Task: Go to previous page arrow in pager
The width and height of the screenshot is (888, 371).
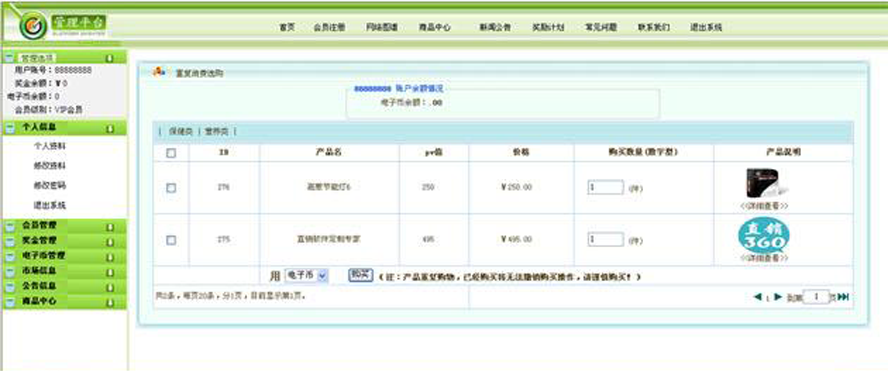Action: [x=758, y=297]
